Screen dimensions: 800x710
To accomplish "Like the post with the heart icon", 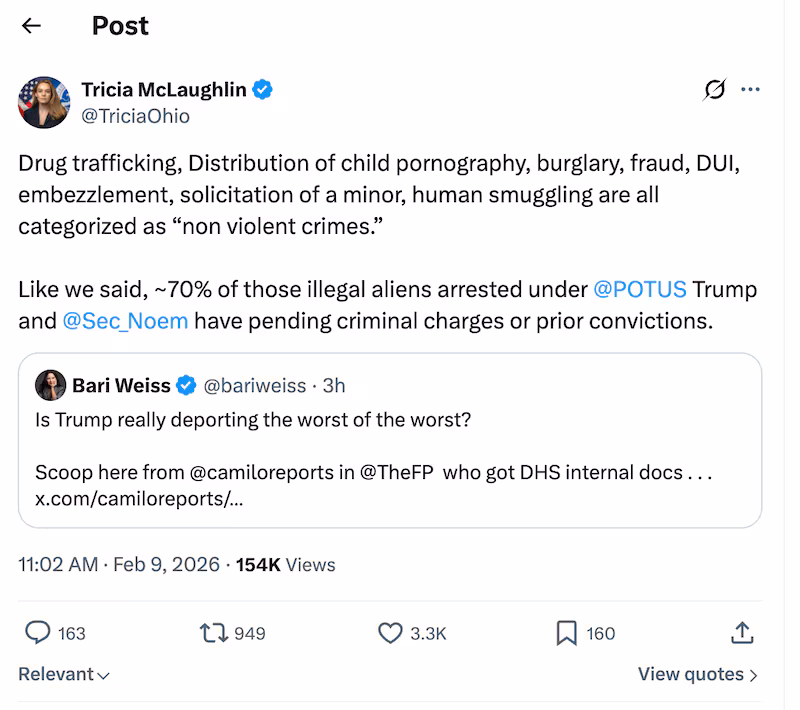I will click(x=389, y=633).
